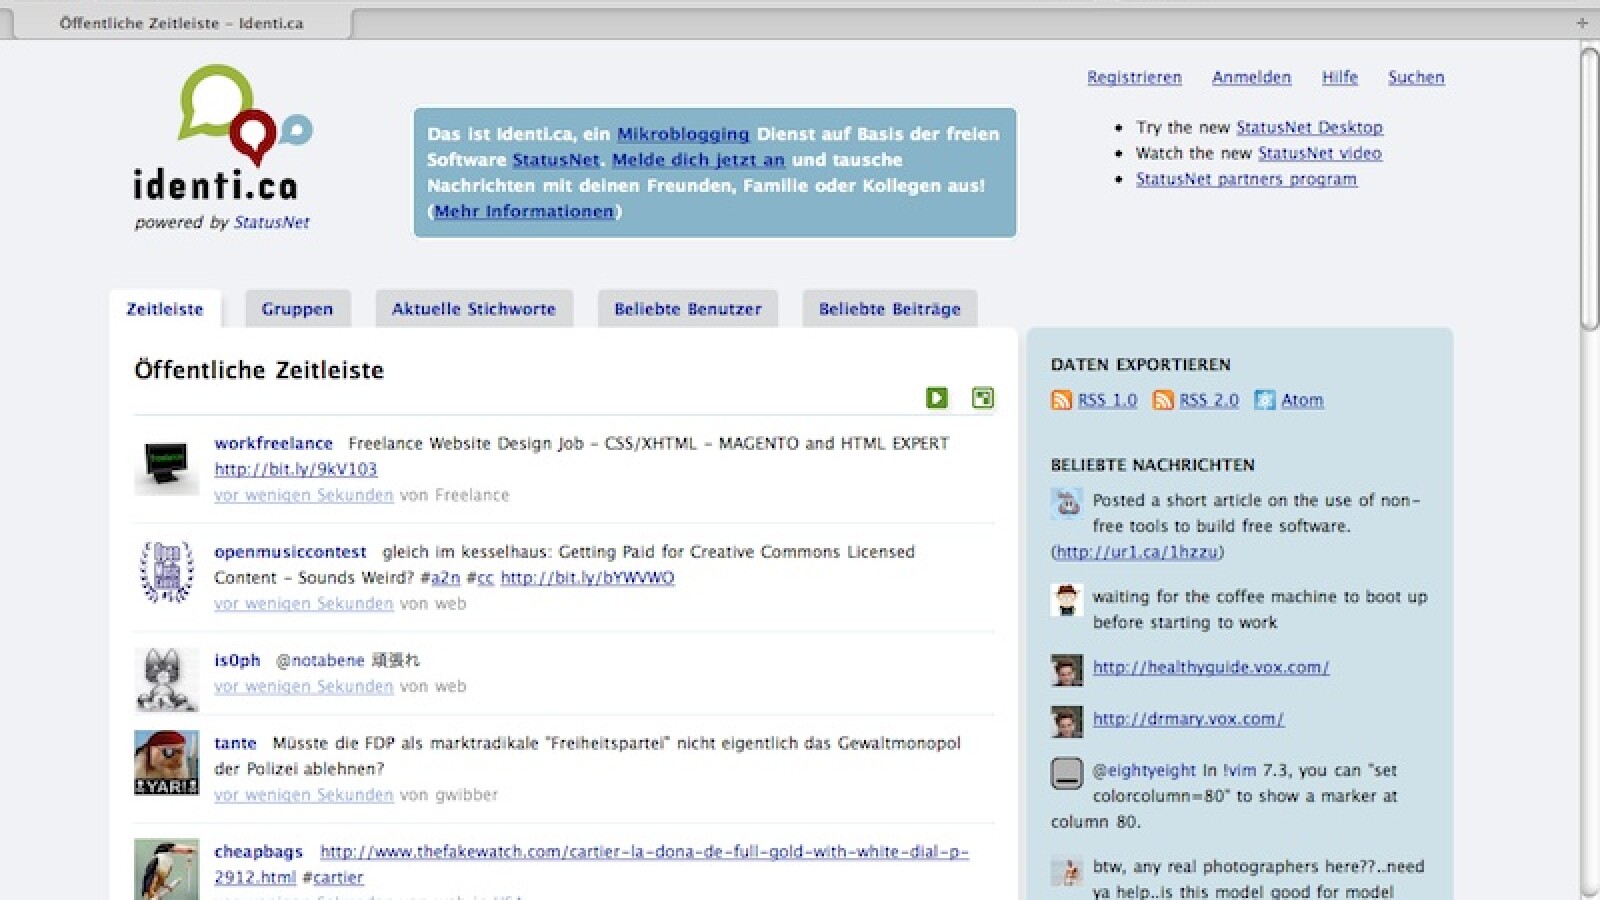The image size is (1600, 900).
Task: Open the Beliebte Benutzer tab
Action: click(688, 309)
